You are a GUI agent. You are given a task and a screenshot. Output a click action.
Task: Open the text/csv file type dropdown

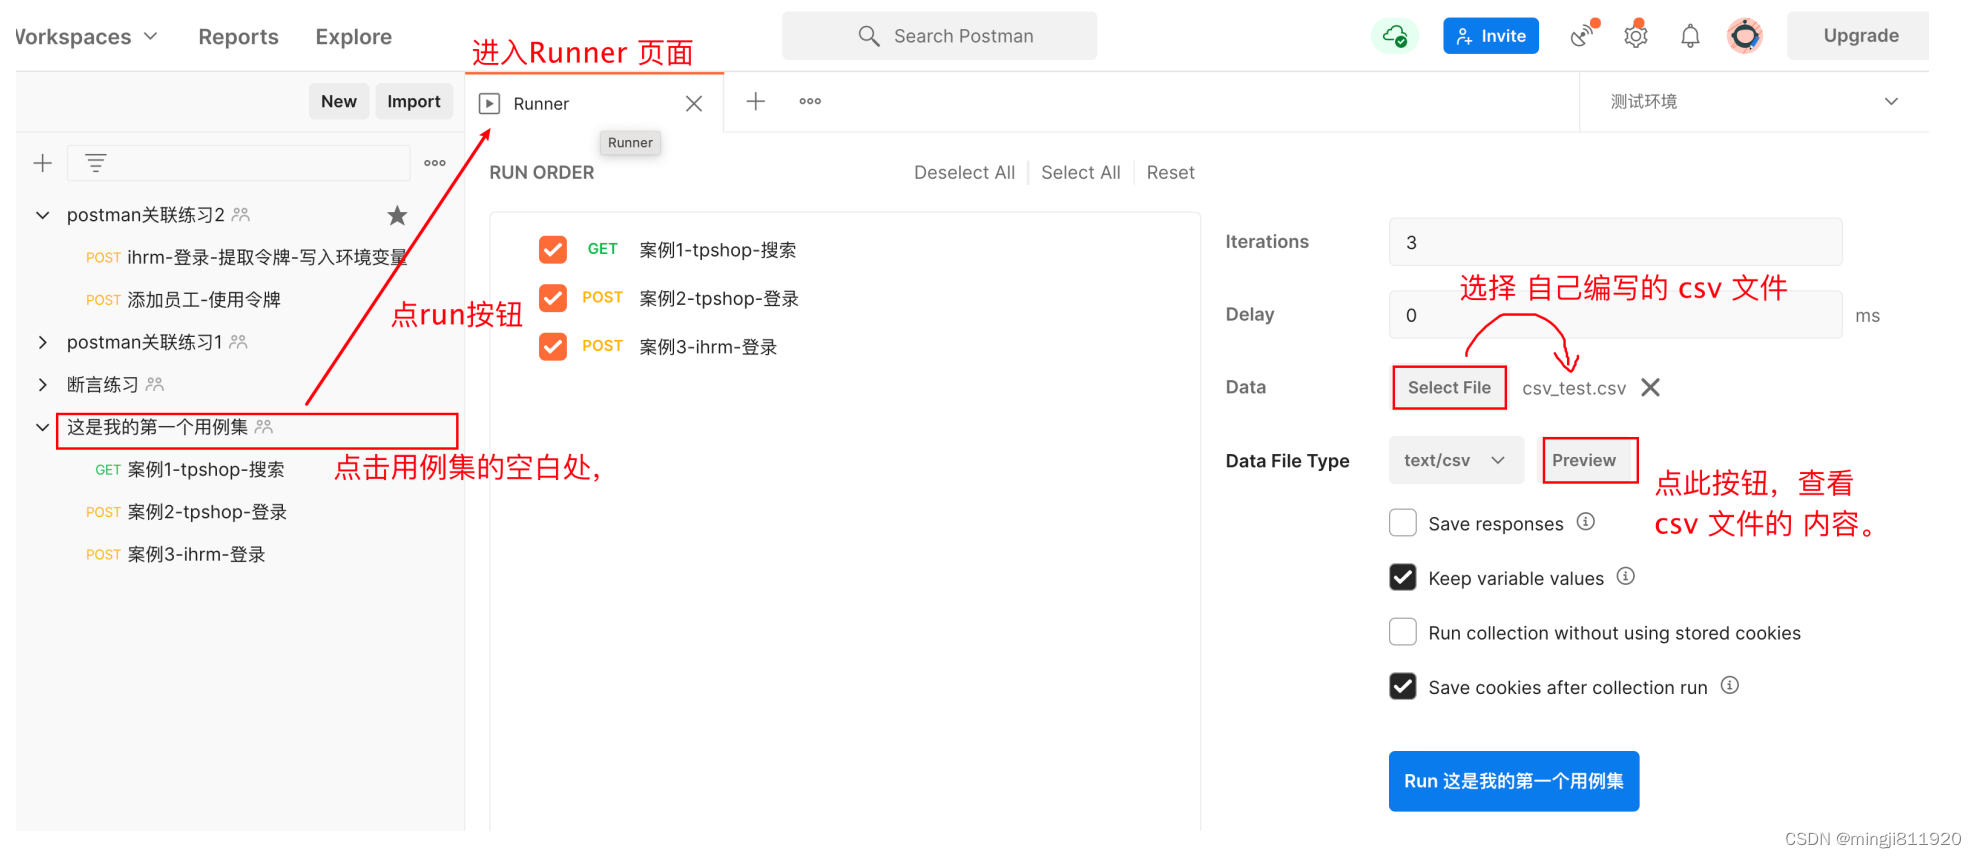coord(1456,460)
